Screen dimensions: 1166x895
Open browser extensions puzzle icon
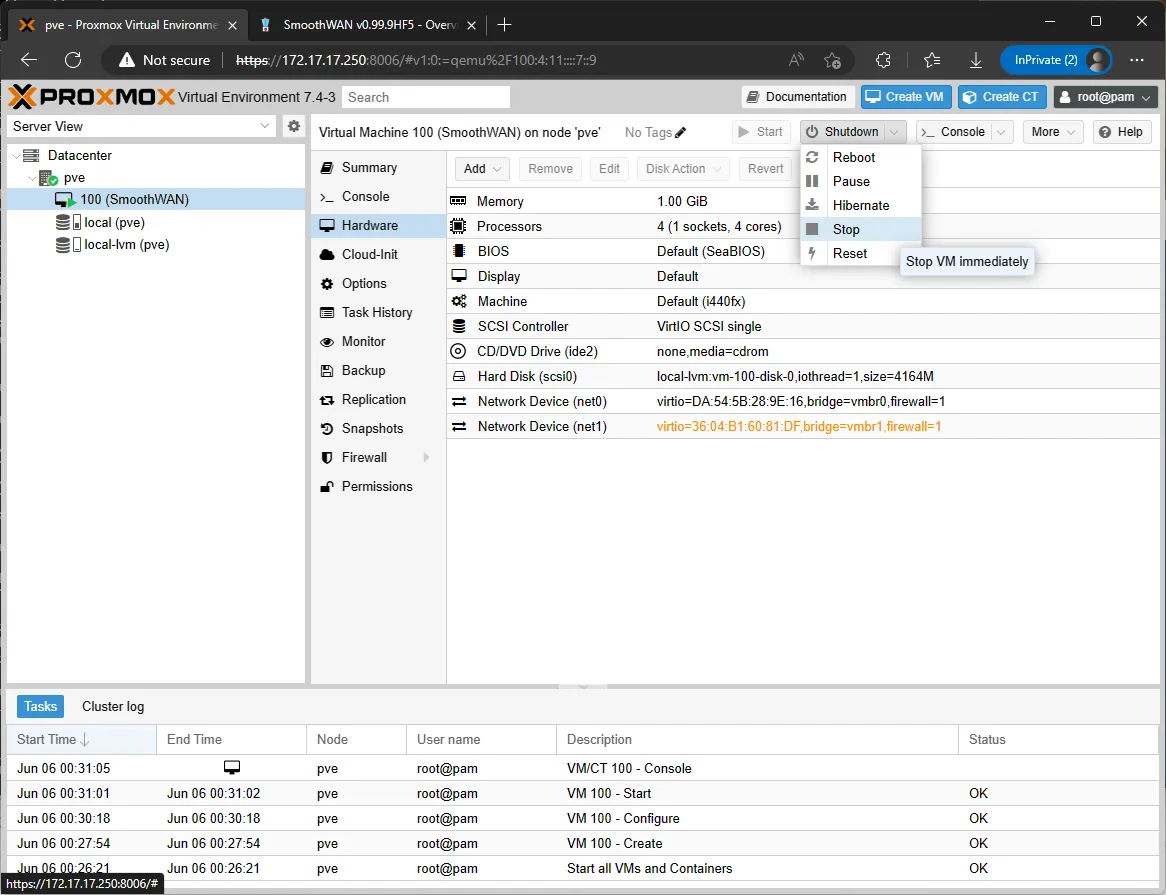pos(883,60)
